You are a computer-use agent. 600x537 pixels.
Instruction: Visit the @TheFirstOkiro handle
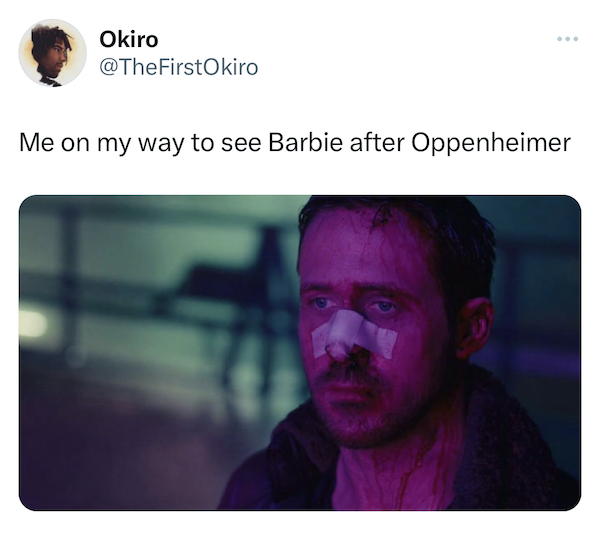point(179,67)
